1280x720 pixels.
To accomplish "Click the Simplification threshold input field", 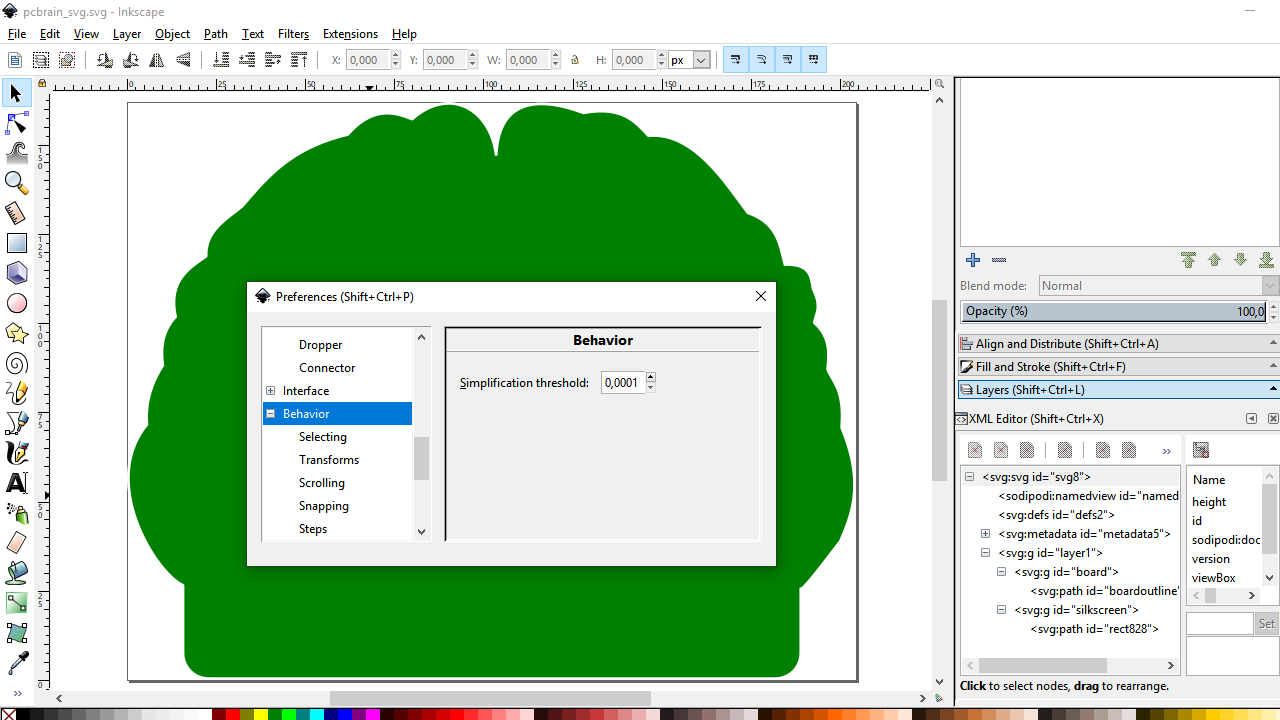I will pyautogui.click(x=622, y=382).
